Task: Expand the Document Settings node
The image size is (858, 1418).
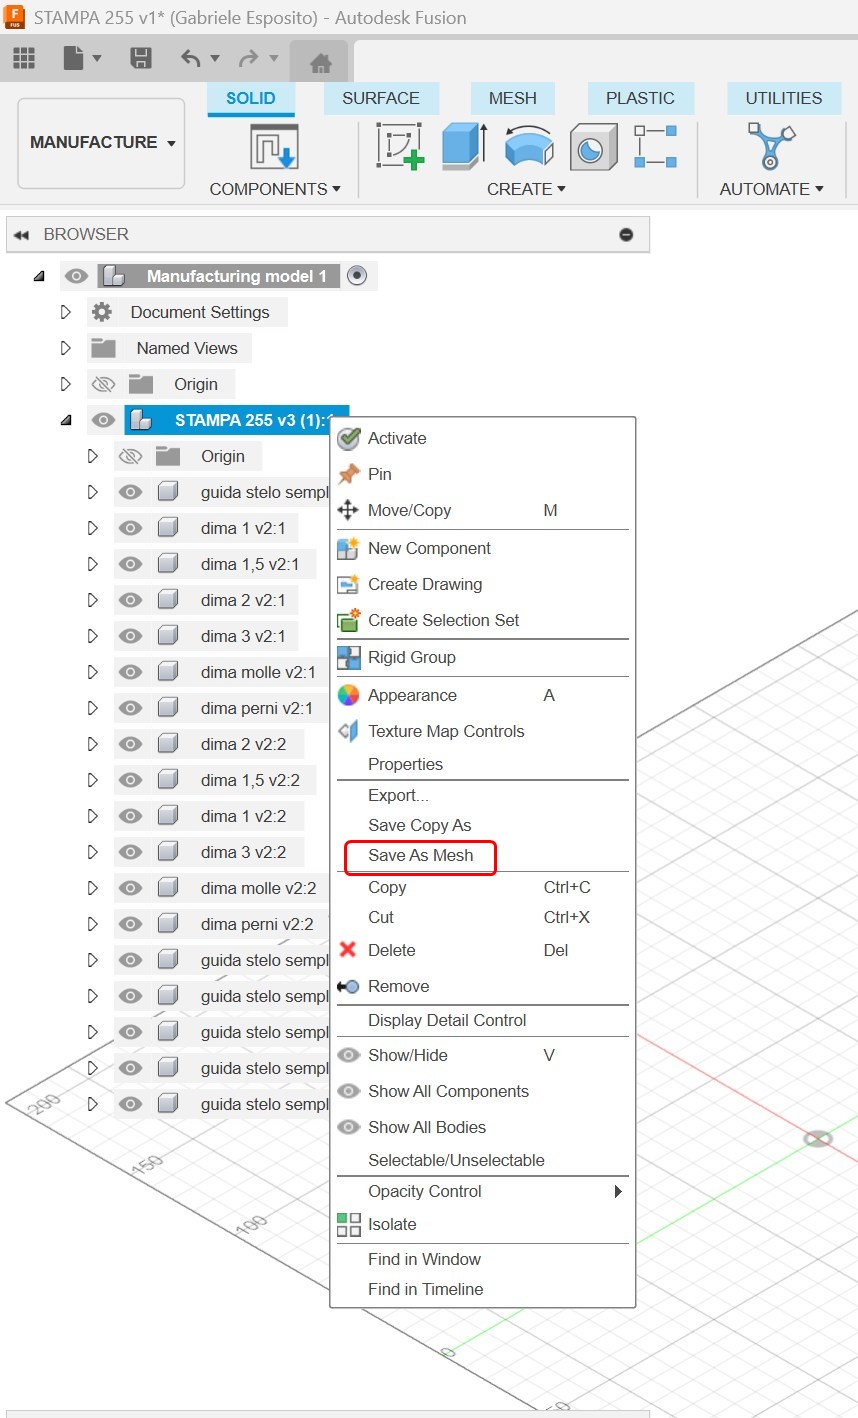Action: pos(66,312)
